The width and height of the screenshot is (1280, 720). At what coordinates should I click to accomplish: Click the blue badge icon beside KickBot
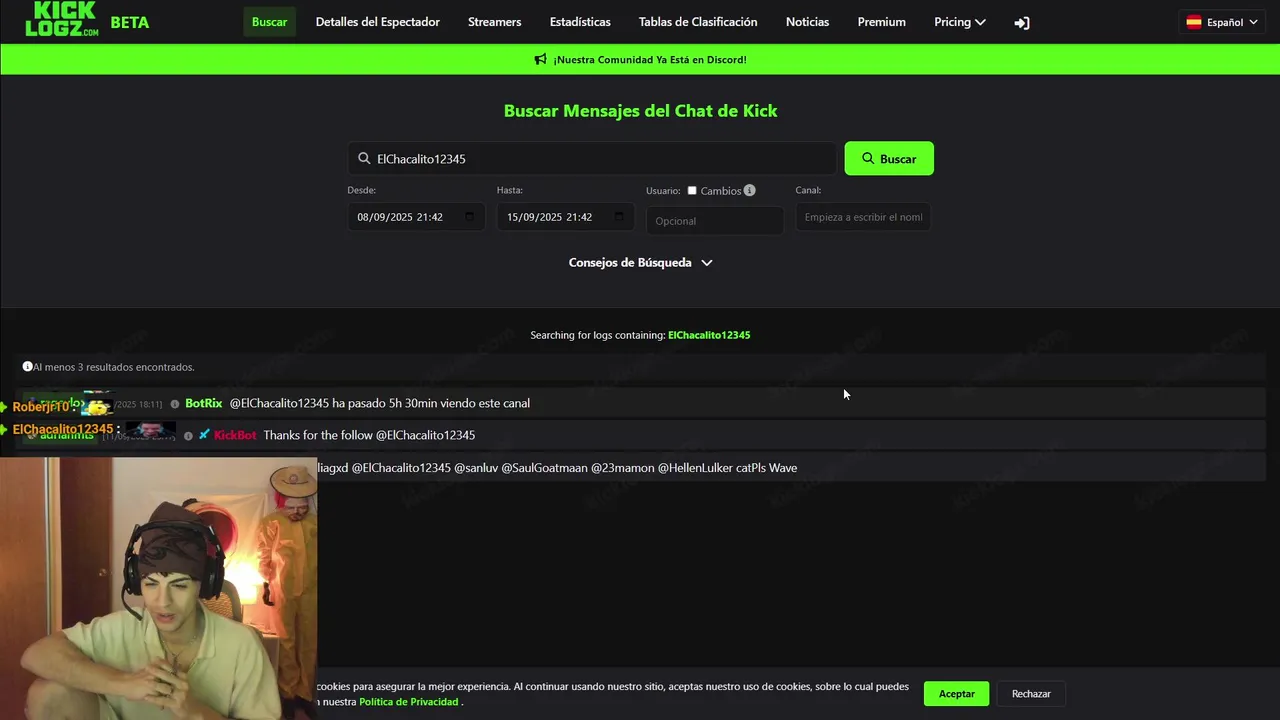tap(204, 435)
